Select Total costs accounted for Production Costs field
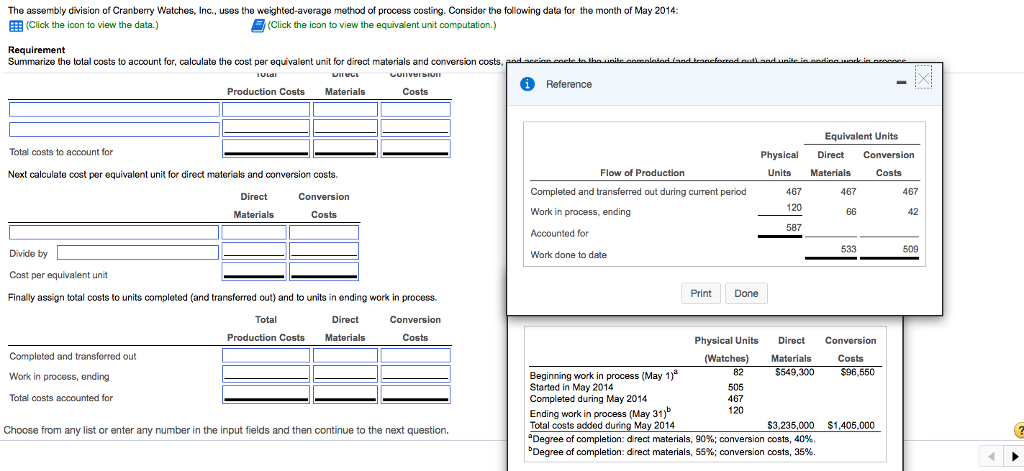The width and height of the screenshot is (1024, 471). pos(266,395)
